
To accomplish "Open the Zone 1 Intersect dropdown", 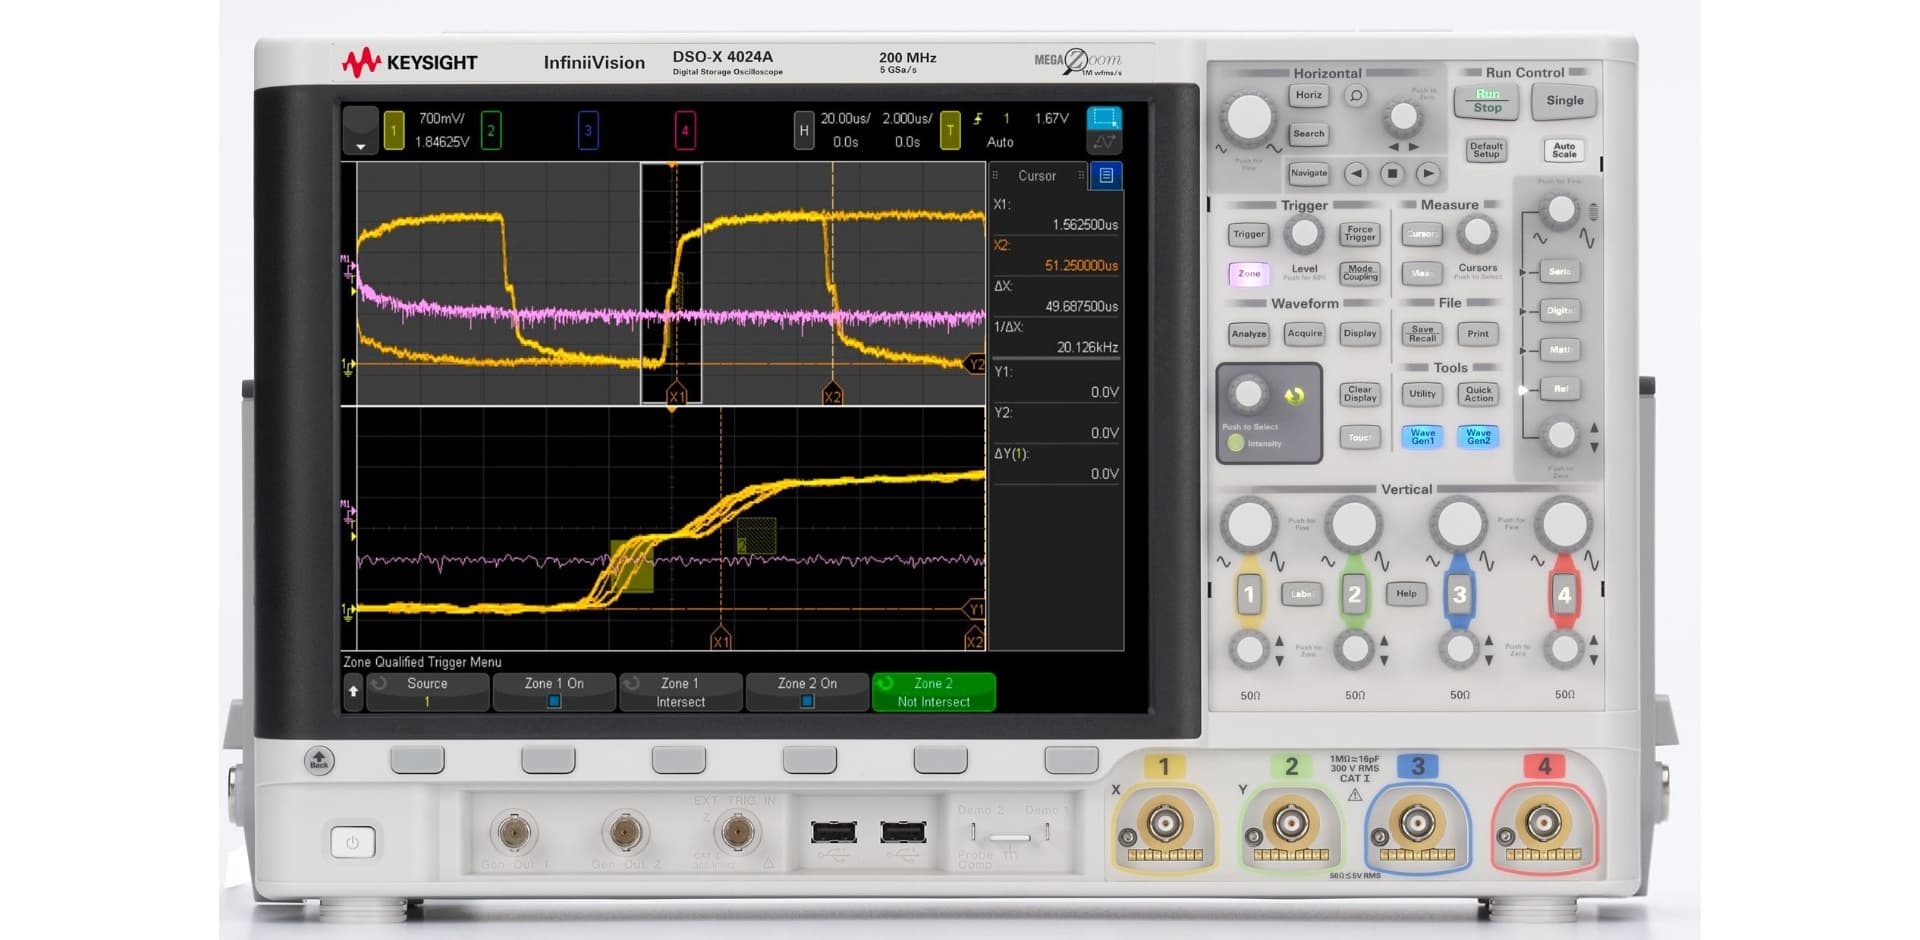I will point(681,692).
